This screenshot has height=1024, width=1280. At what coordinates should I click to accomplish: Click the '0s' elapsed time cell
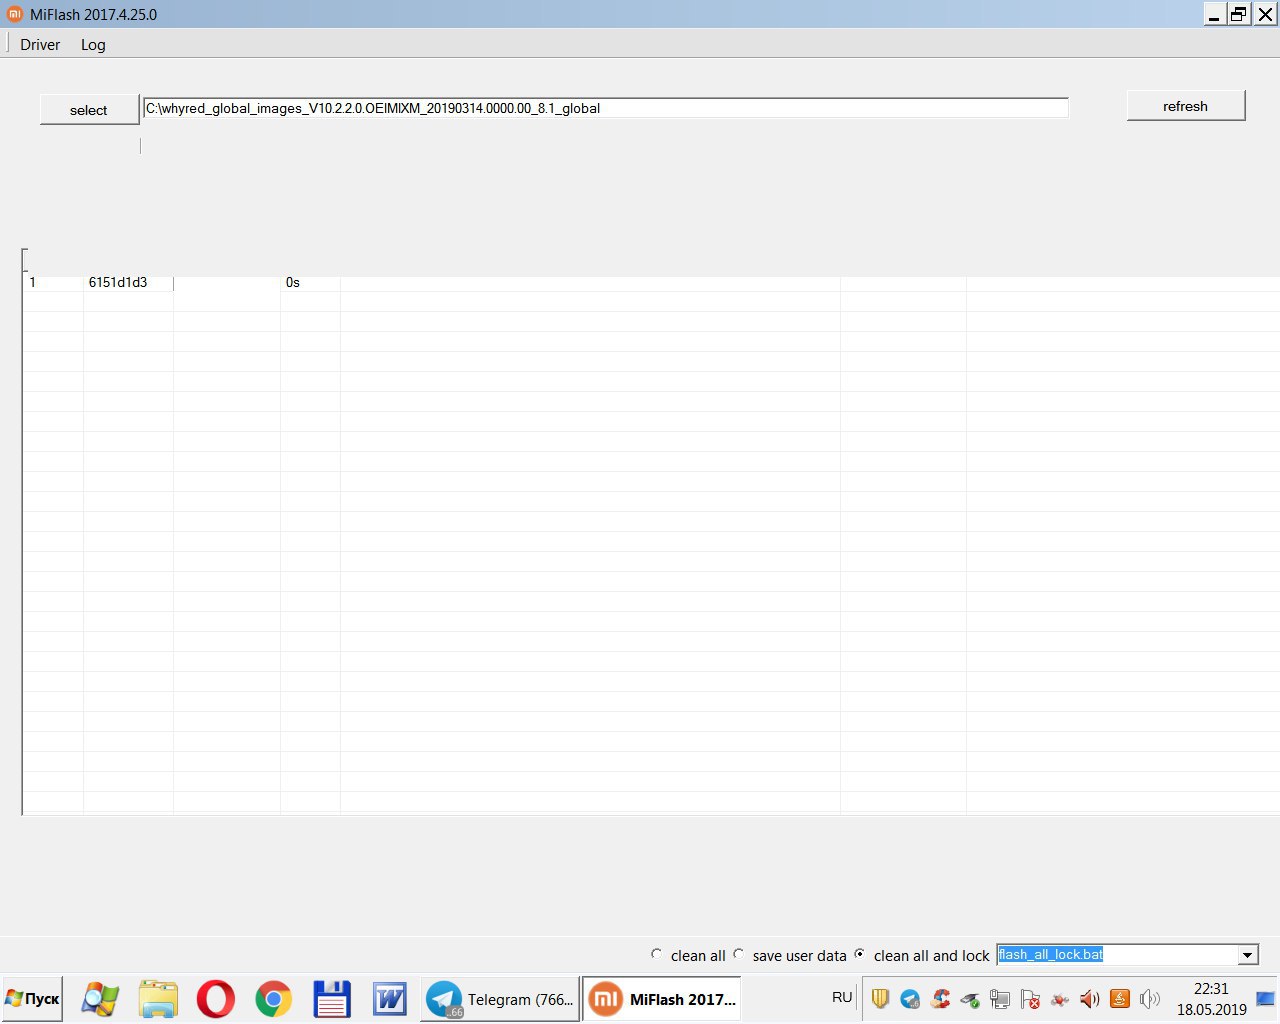tap(293, 283)
